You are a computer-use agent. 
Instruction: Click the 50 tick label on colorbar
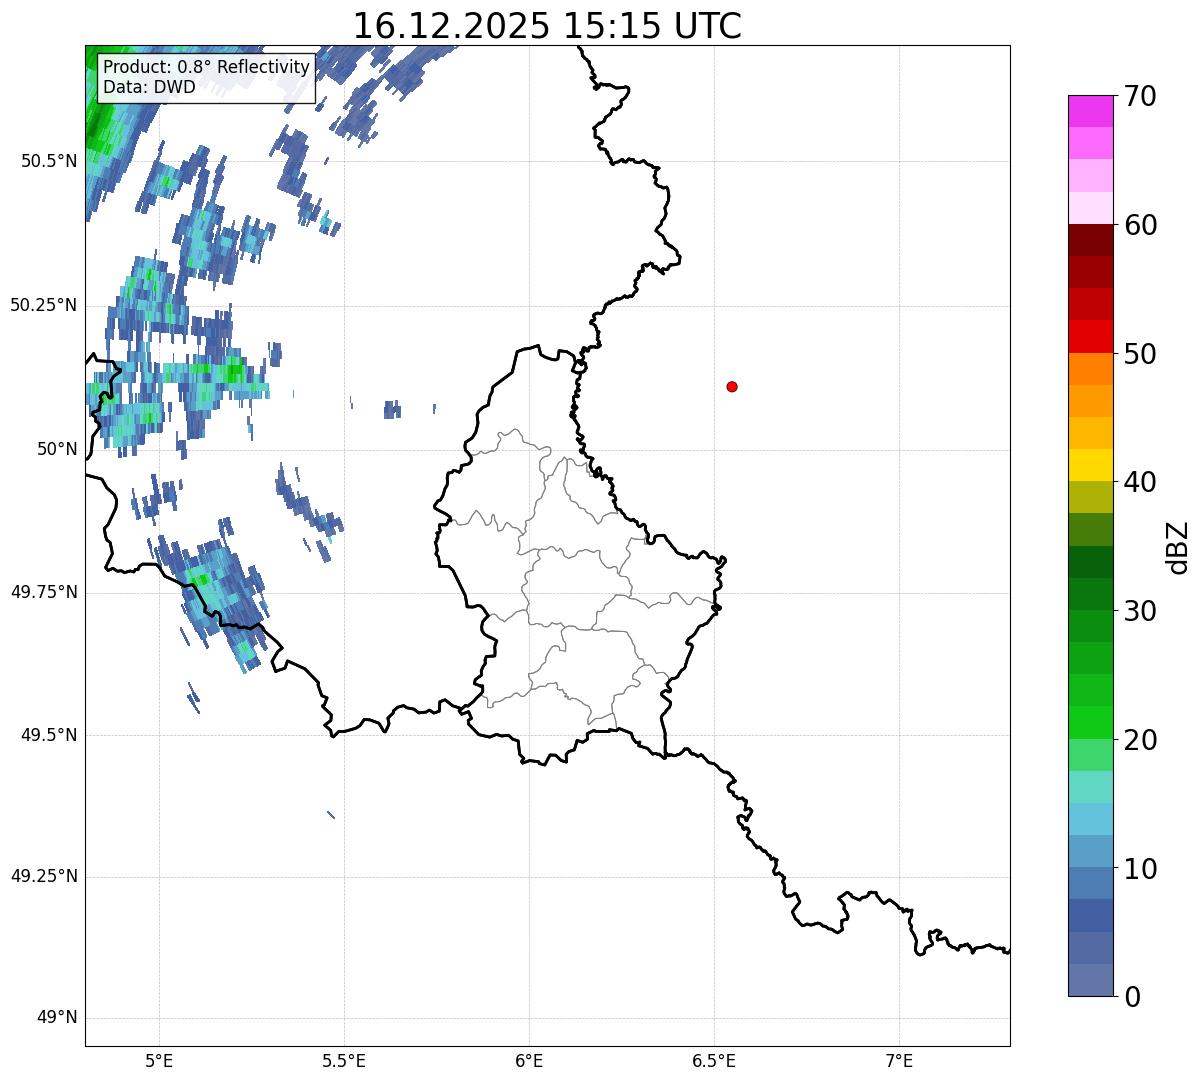point(1140,354)
